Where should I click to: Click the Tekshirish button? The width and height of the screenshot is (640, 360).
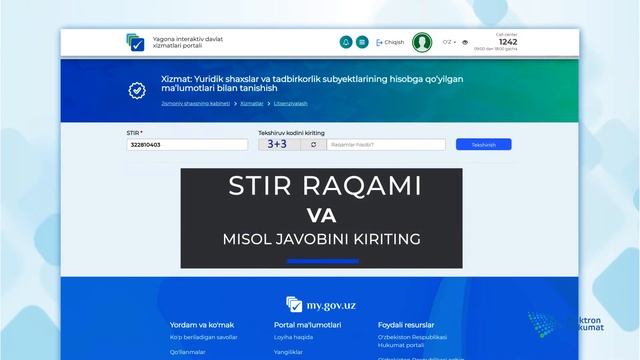(484, 144)
